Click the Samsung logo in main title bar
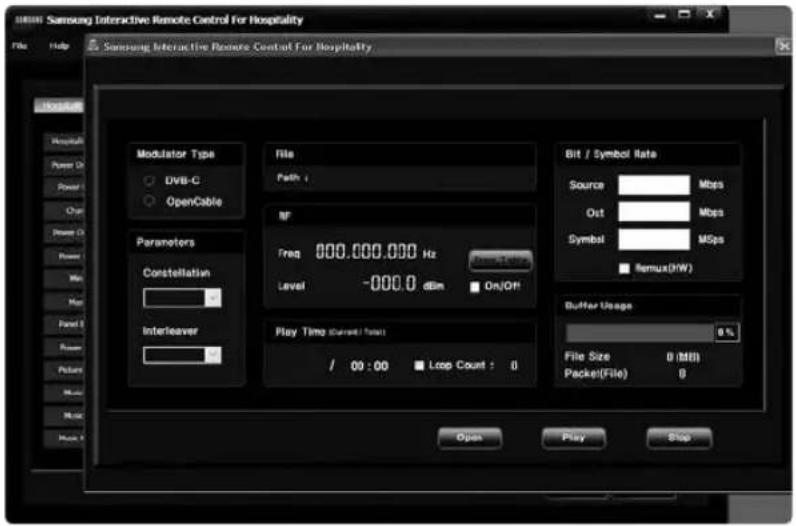The image size is (796, 526). point(28,20)
